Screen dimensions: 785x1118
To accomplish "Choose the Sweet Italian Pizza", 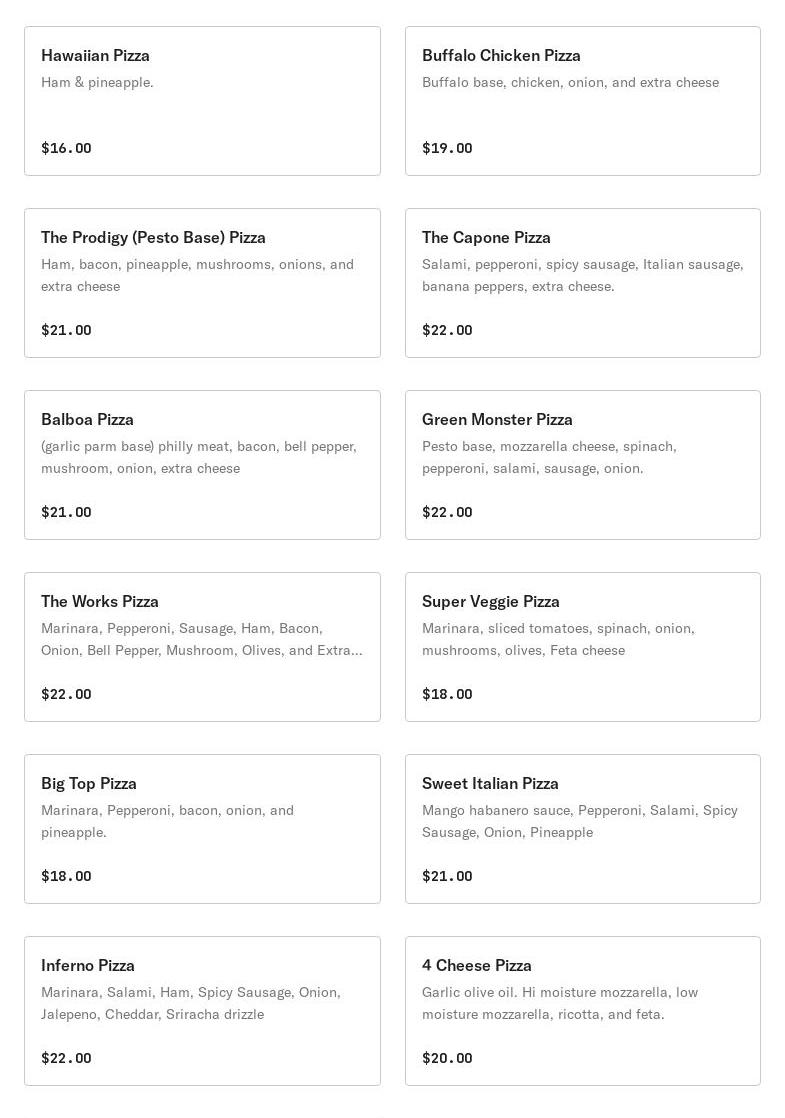I will pos(583,829).
